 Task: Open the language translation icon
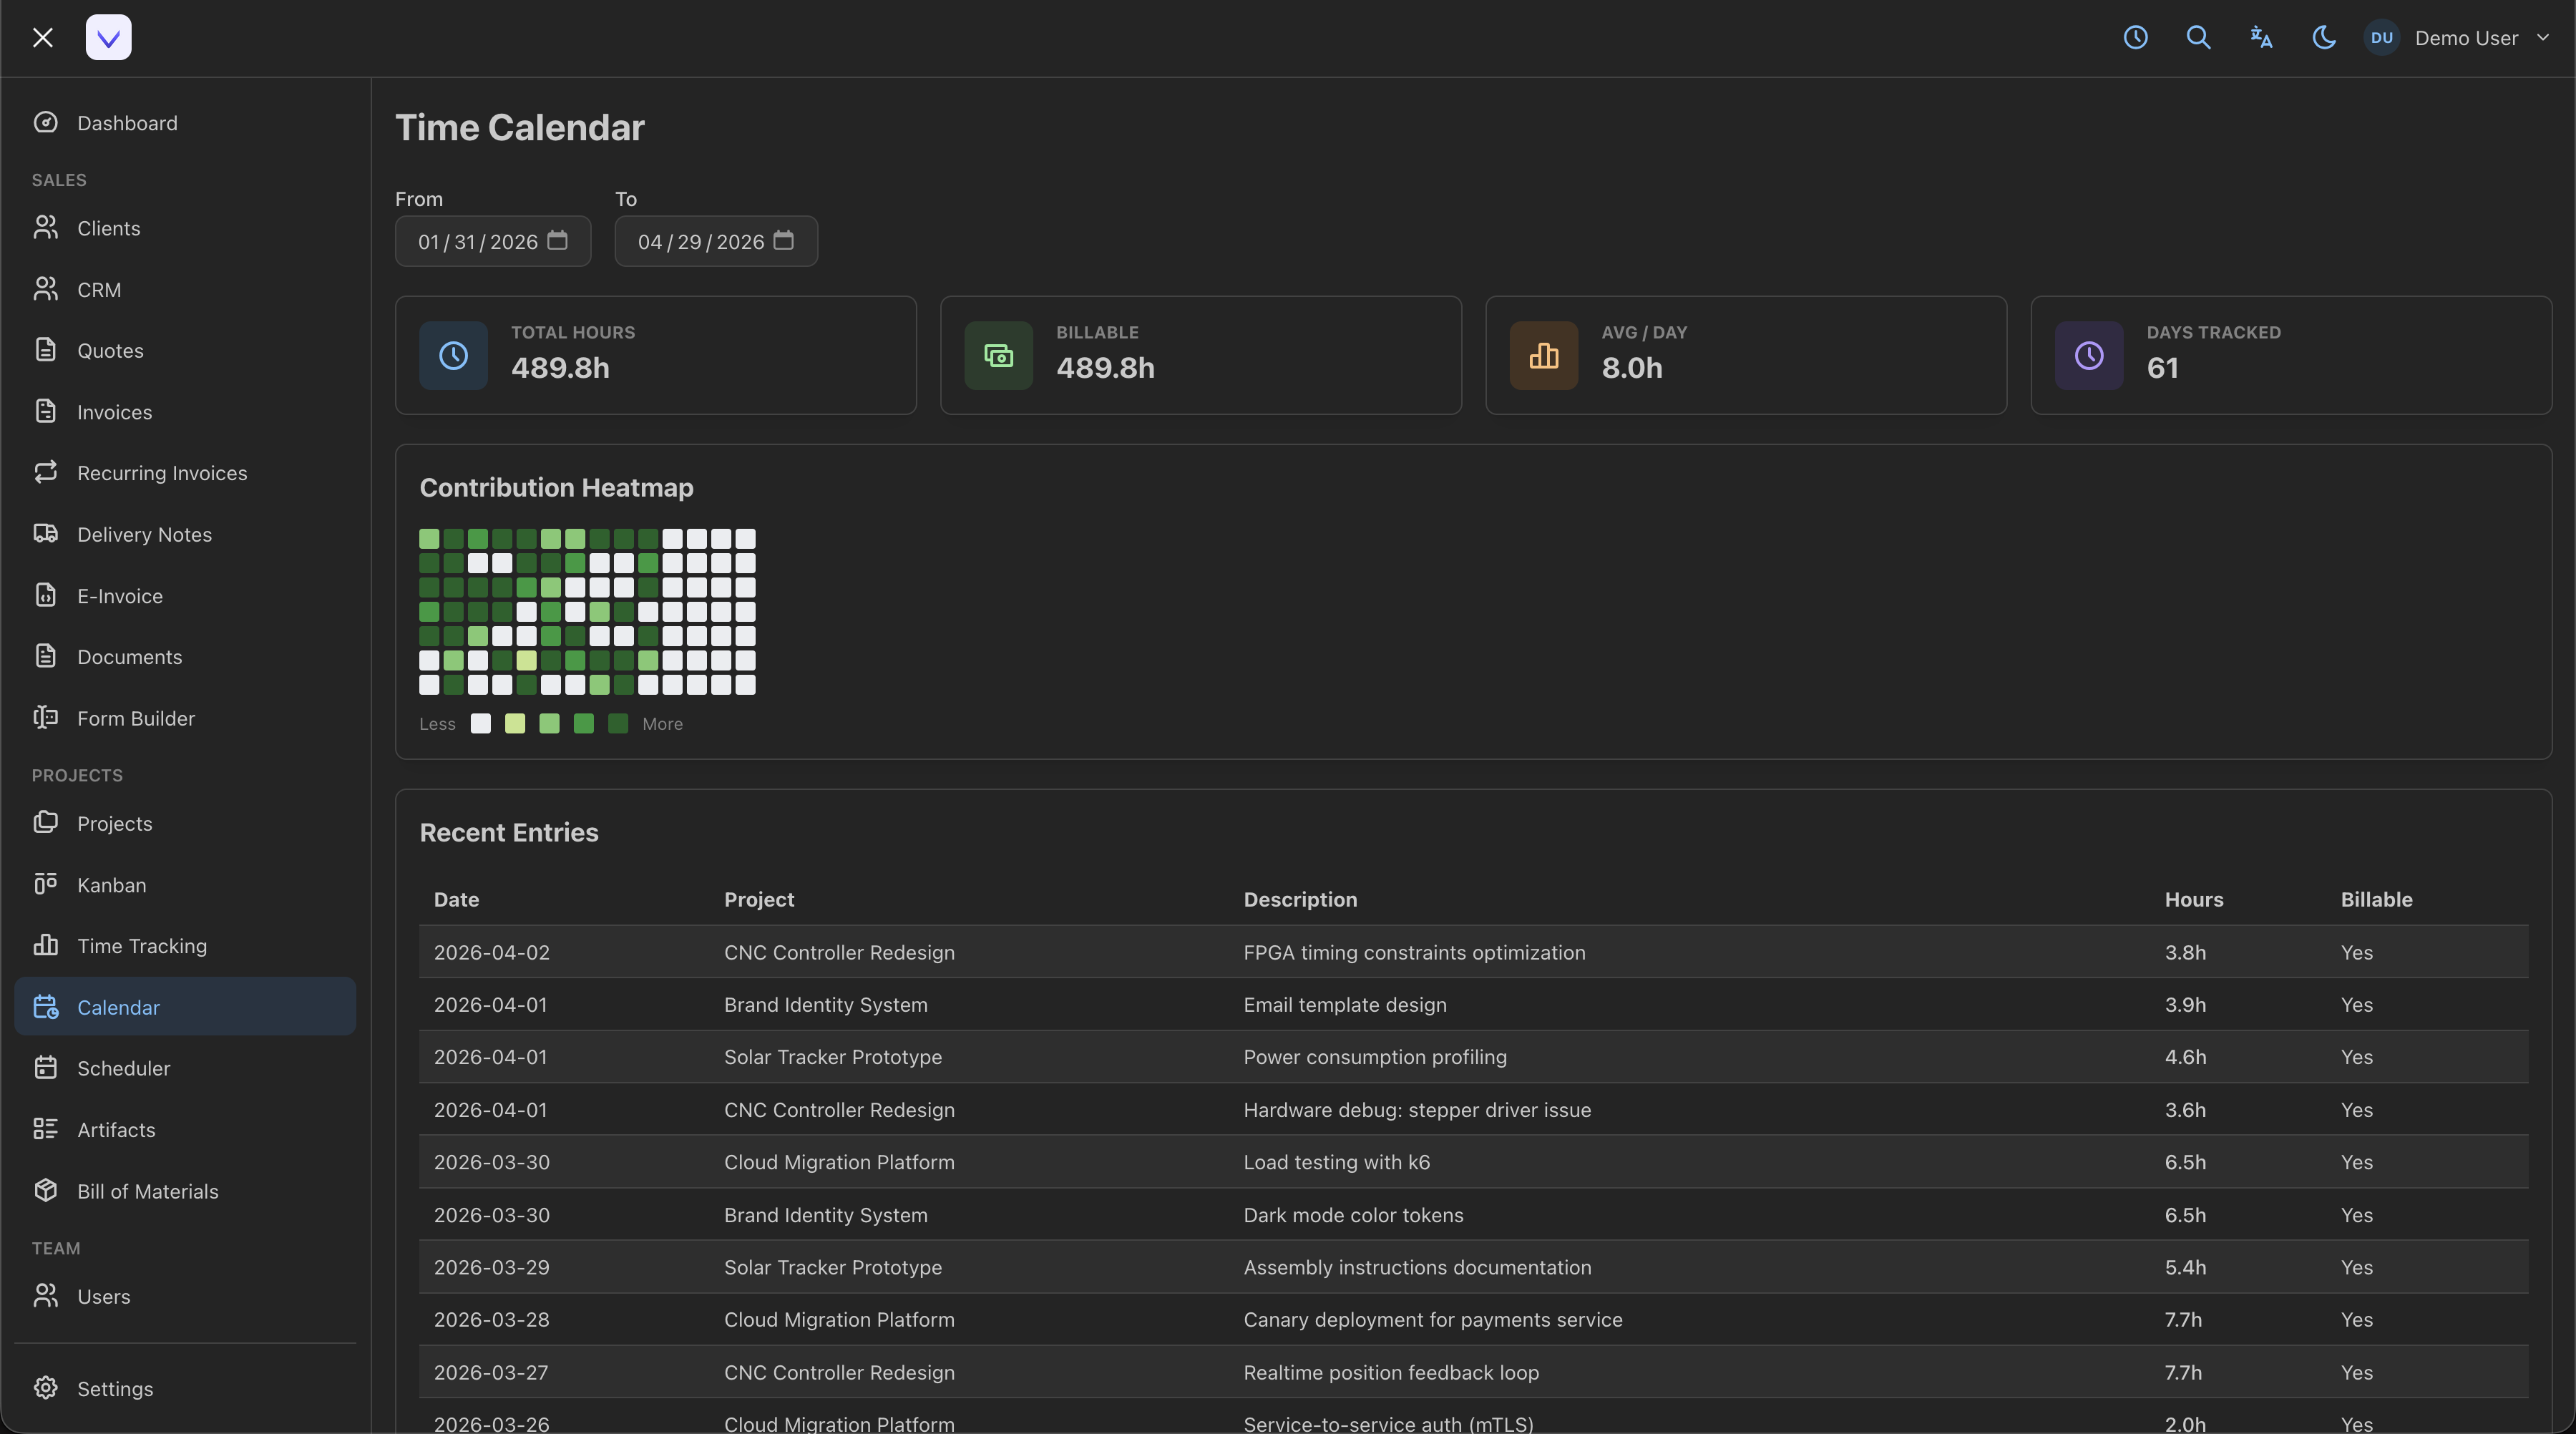click(x=2261, y=38)
